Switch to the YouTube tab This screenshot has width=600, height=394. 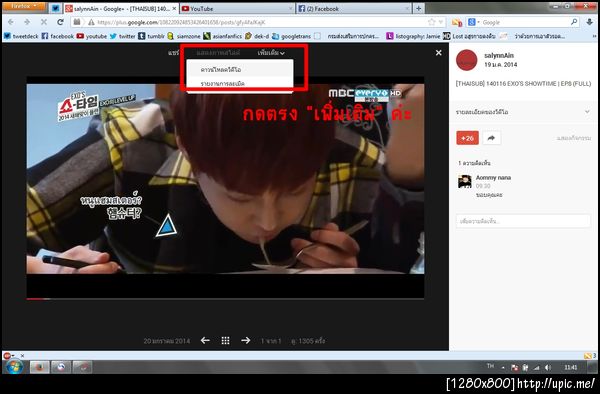click(x=236, y=8)
